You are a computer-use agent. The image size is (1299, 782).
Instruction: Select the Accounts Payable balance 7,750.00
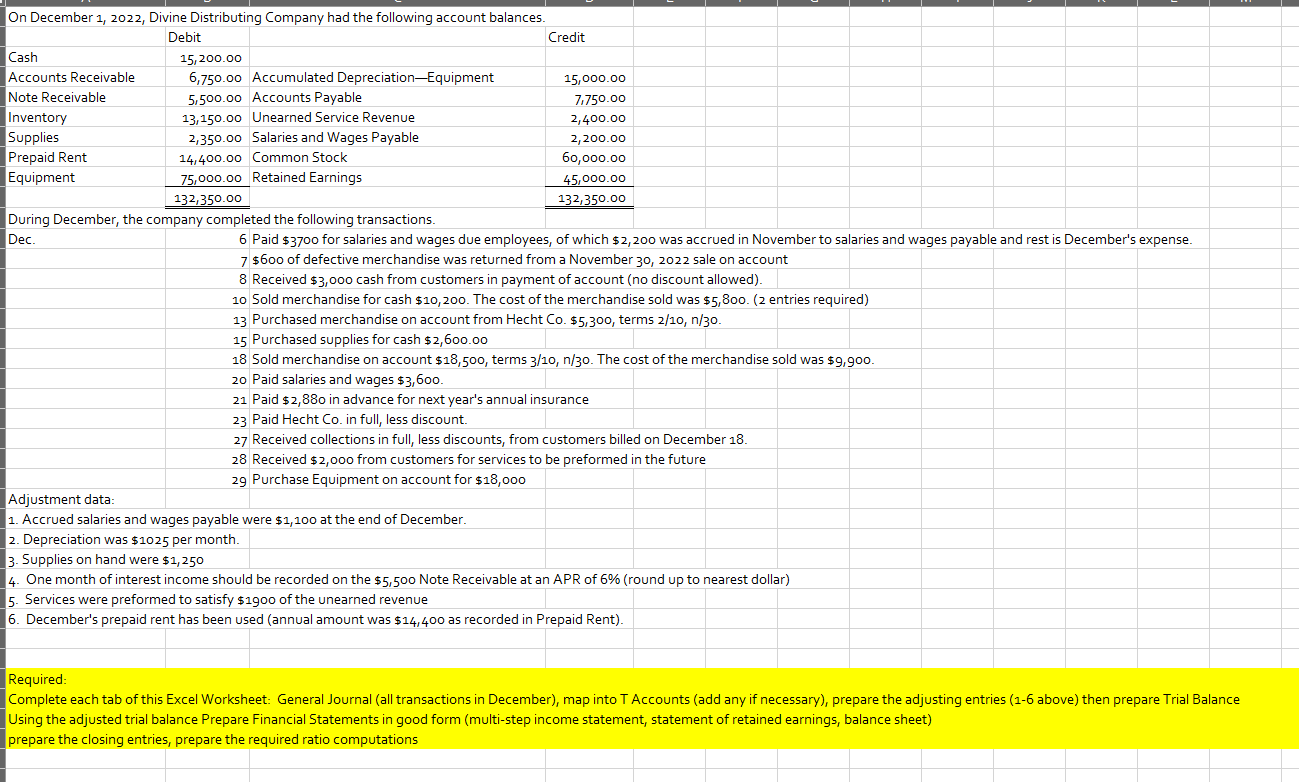click(600, 98)
